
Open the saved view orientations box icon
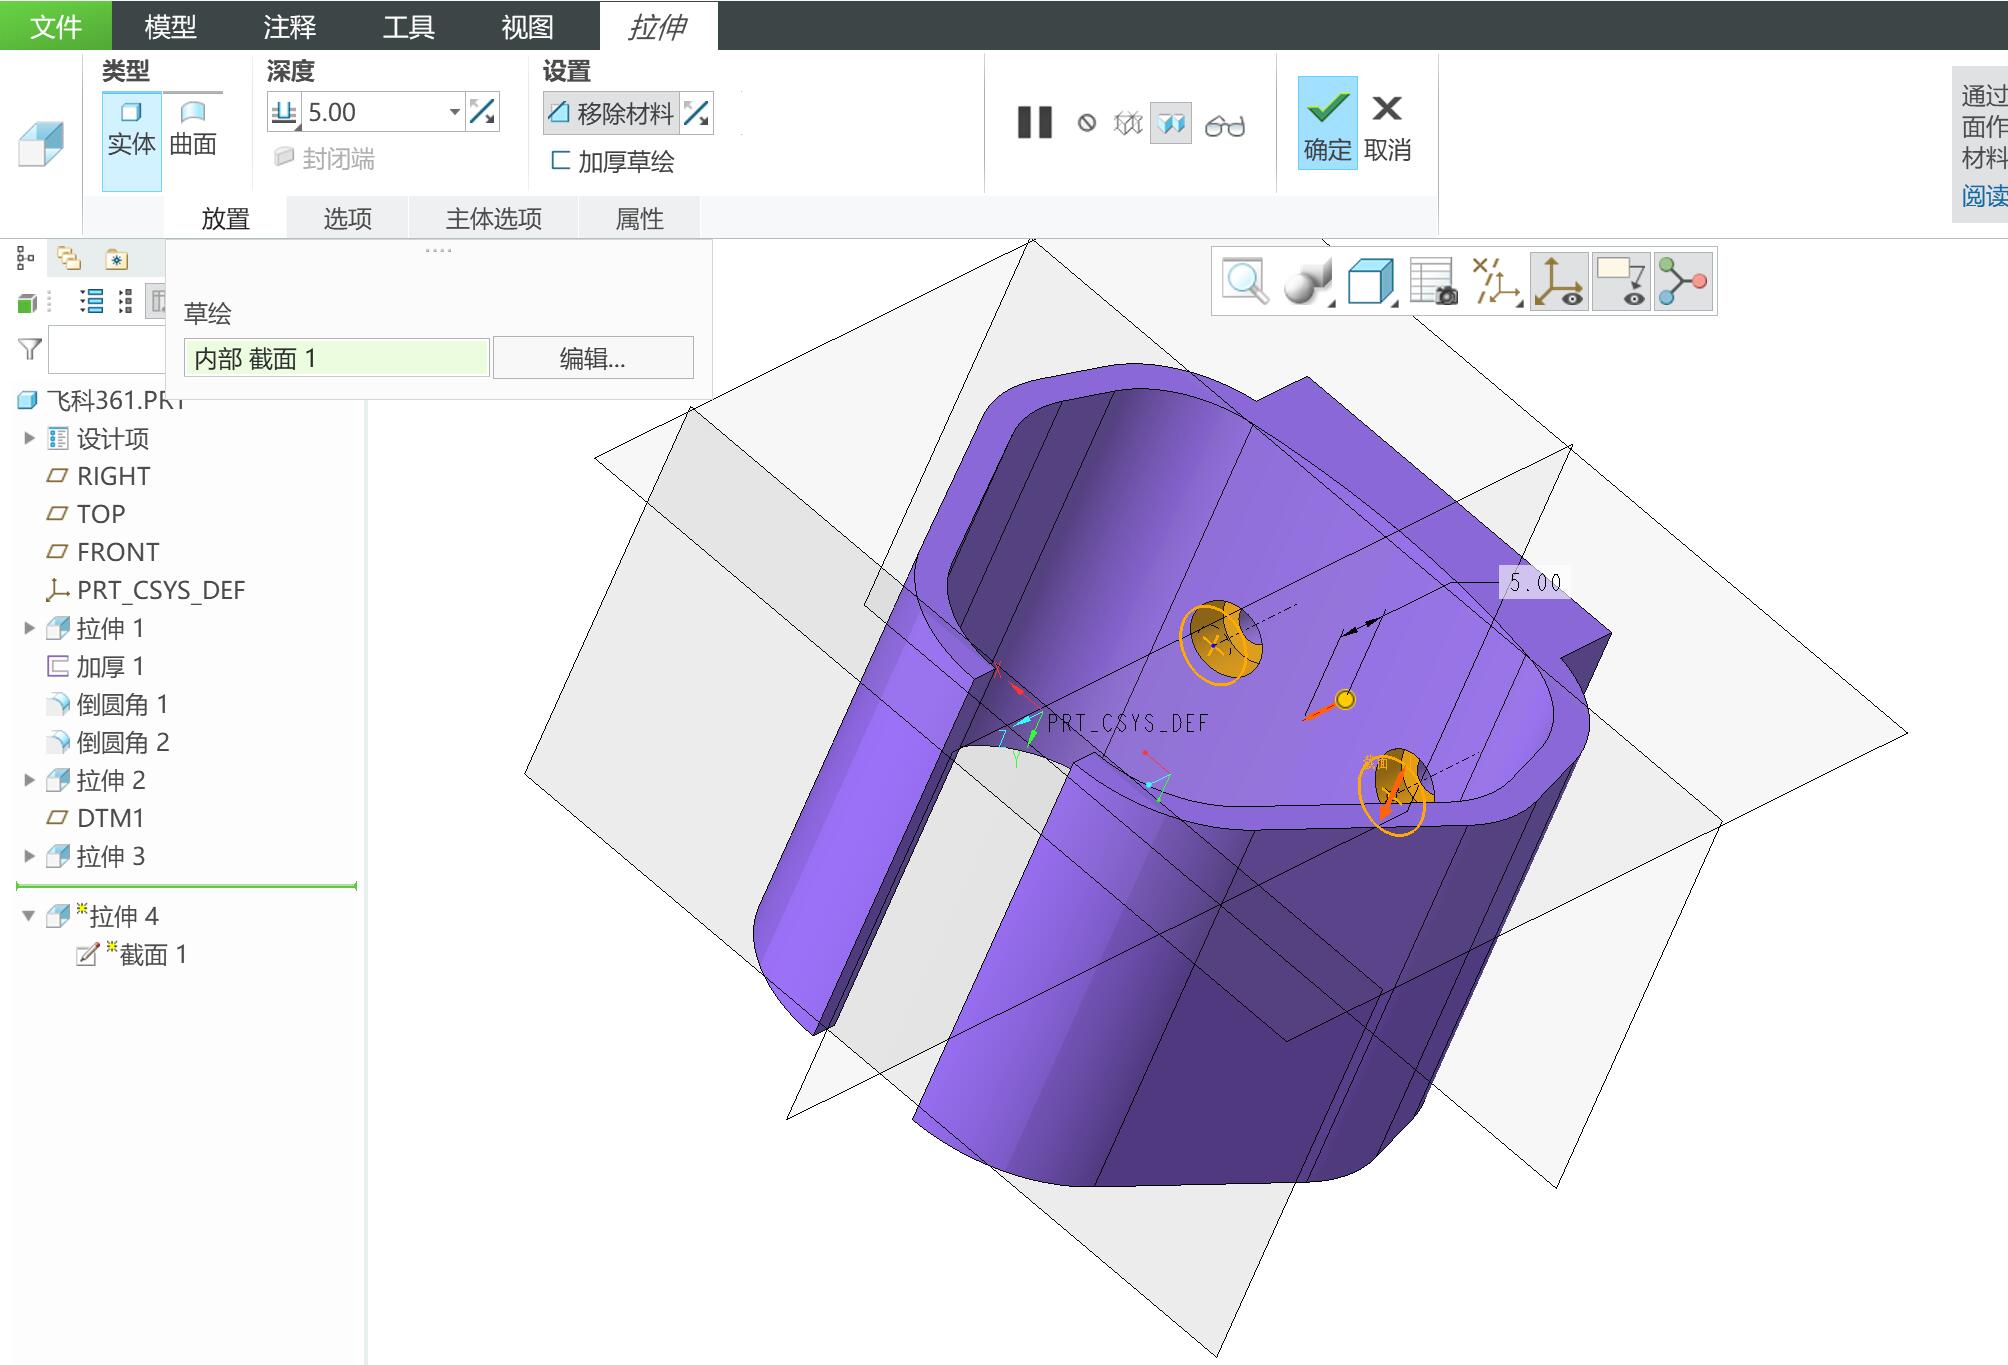[x=1370, y=282]
